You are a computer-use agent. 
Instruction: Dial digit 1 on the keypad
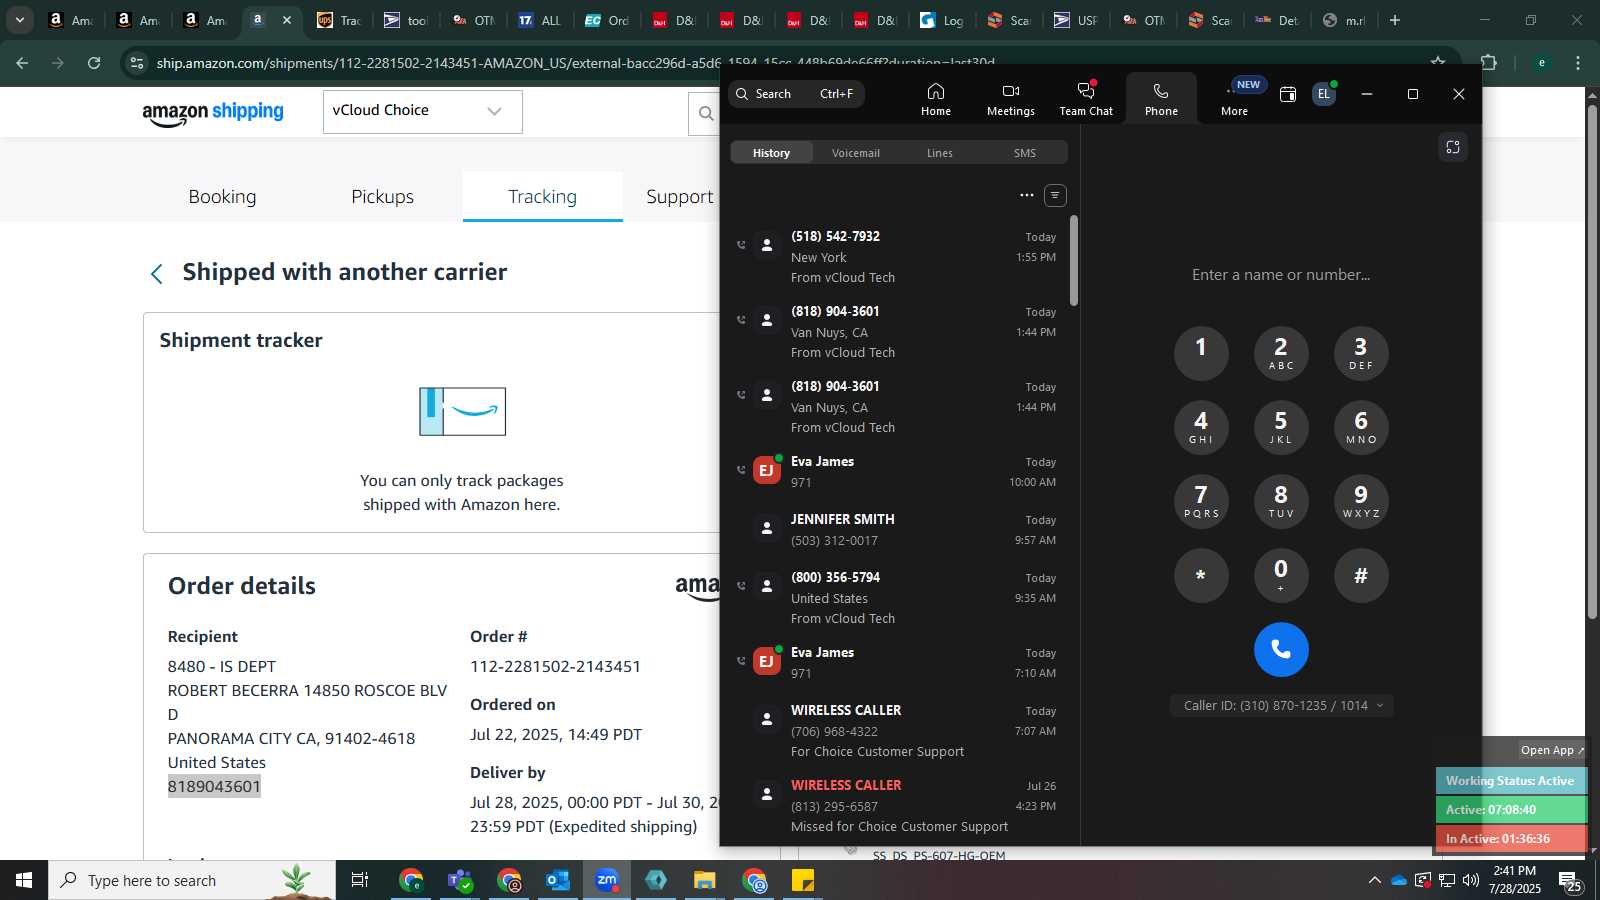(x=1201, y=353)
